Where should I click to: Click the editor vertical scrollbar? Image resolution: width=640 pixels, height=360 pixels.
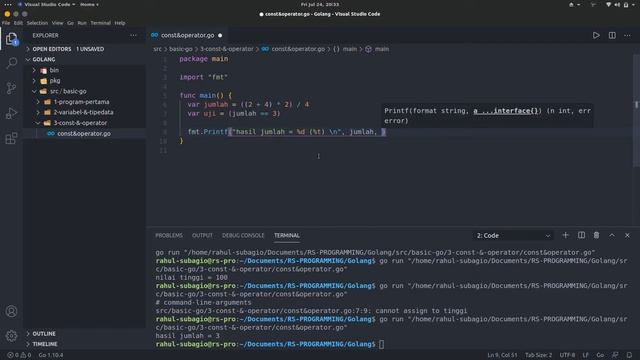coord(636,110)
